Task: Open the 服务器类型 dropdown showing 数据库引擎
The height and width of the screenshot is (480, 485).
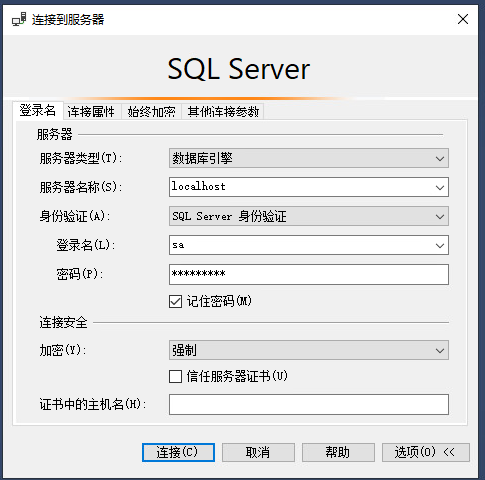Action: 309,158
